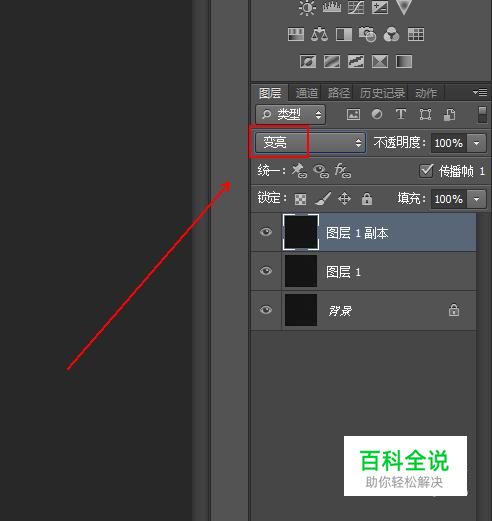Click the unify layer position icon
This screenshot has height=521, width=492.
(x=299, y=171)
